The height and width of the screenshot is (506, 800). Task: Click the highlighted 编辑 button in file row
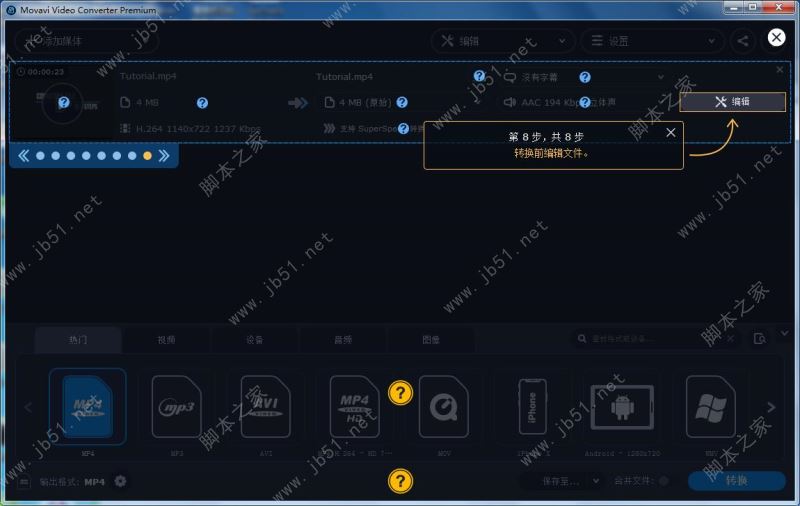pos(733,102)
